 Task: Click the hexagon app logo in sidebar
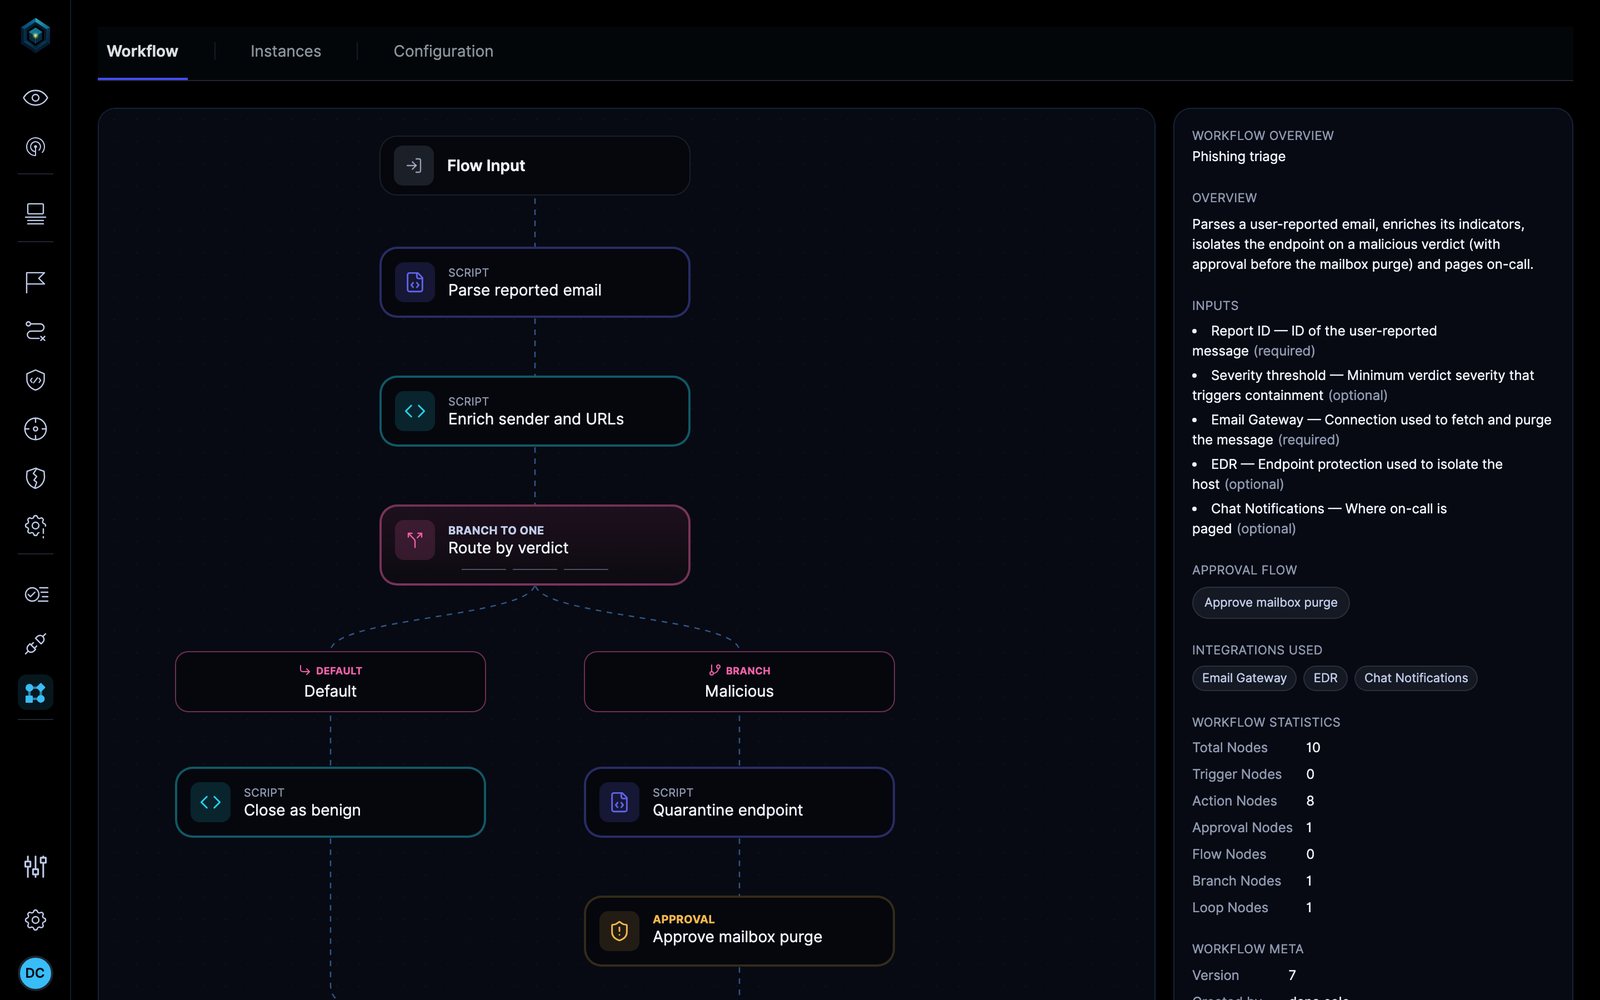(35, 35)
